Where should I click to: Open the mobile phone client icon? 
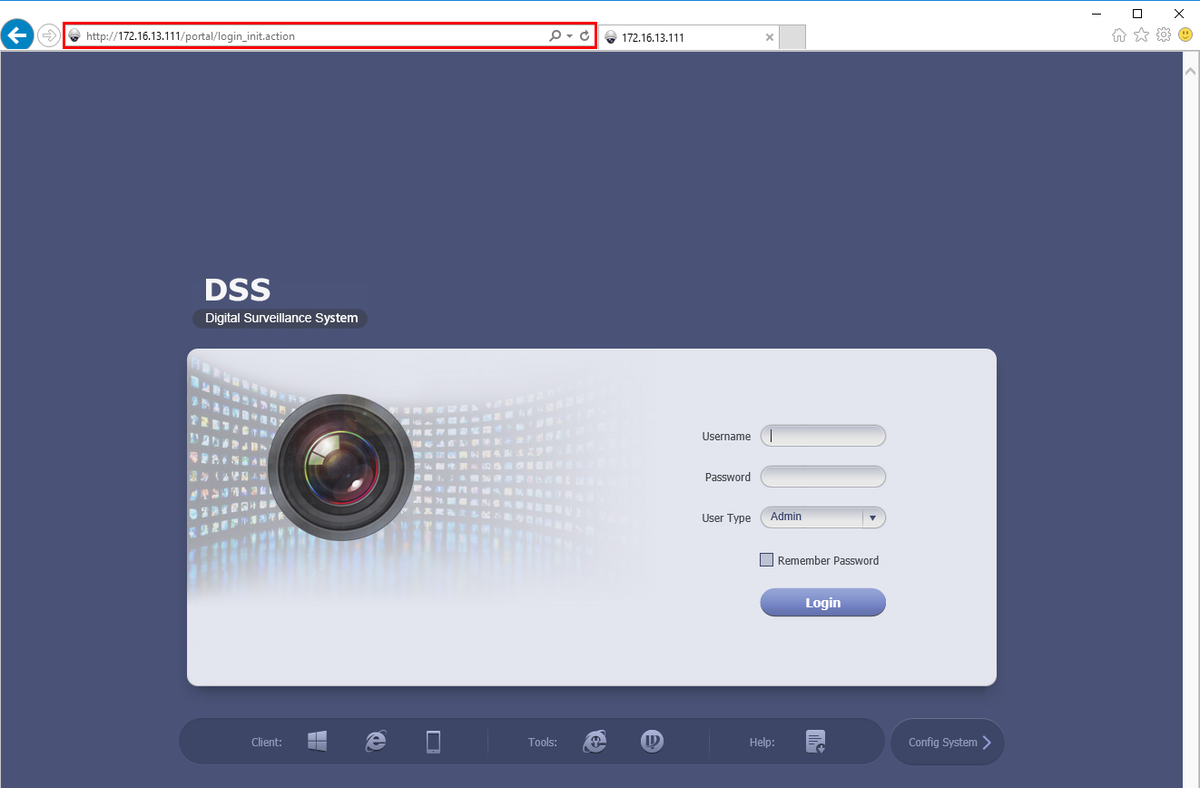tap(433, 741)
